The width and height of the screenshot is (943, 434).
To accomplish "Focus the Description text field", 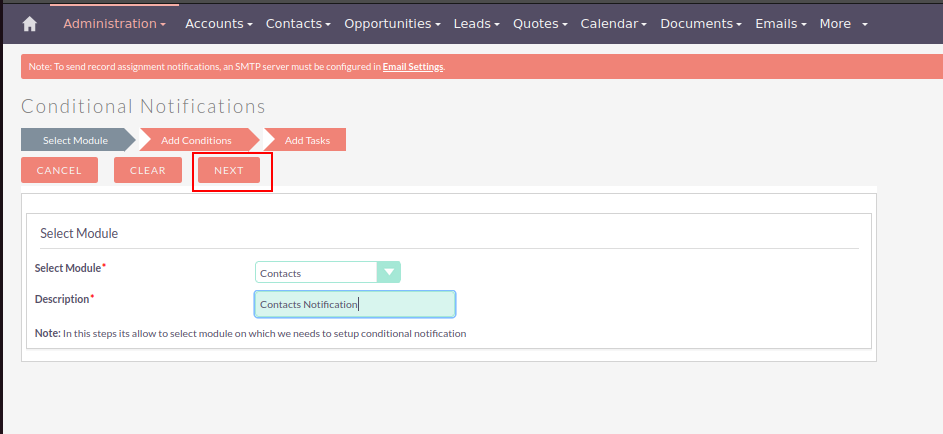I will click(x=355, y=304).
